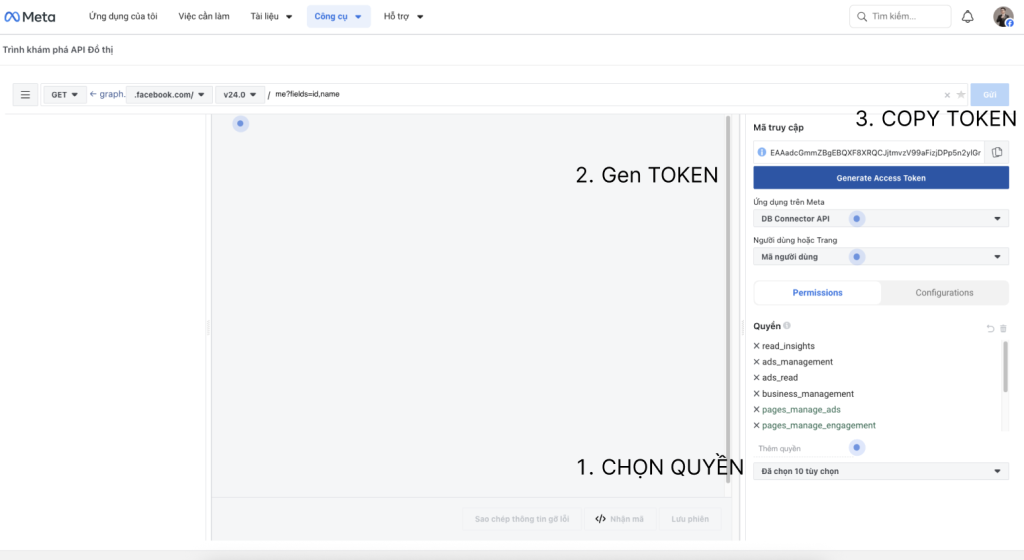
Task: Remove the business_management permission
Action: [x=756, y=394]
